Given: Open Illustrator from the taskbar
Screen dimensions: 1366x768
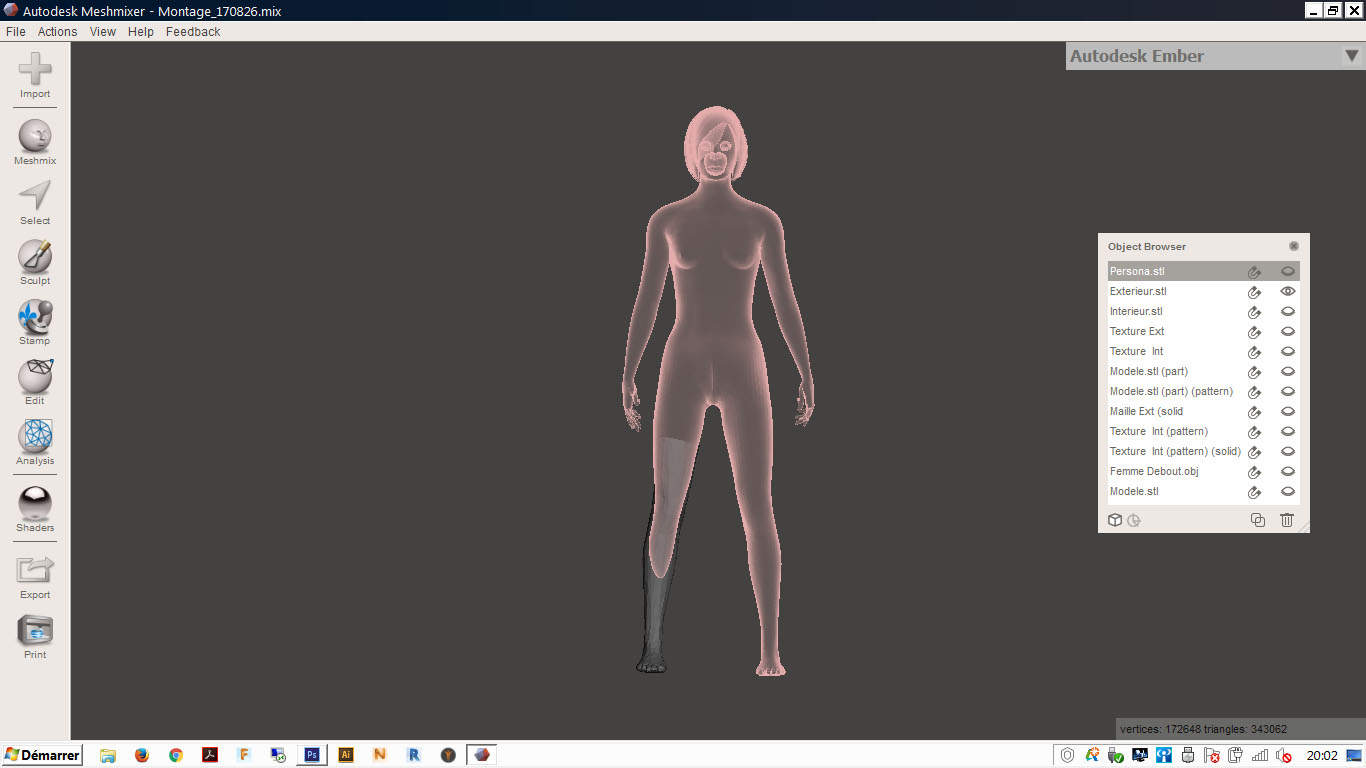Looking at the screenshot, I should click(345, 755).
